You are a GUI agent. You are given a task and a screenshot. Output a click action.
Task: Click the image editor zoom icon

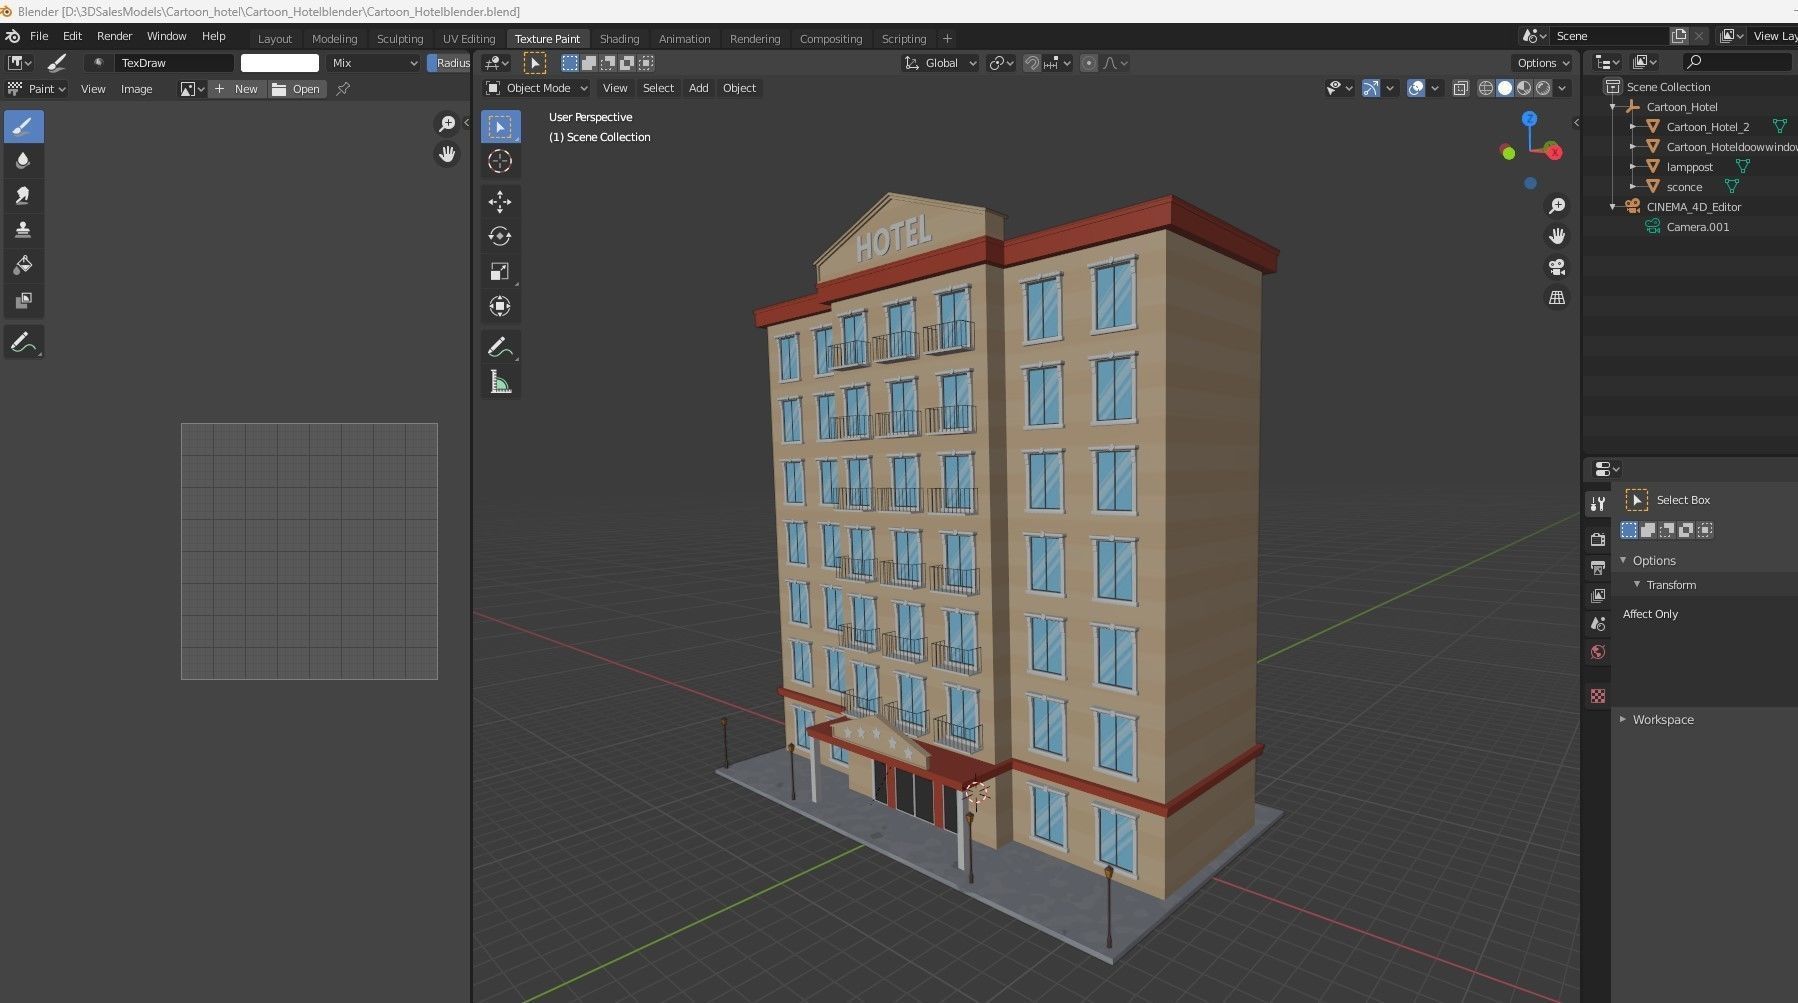[447, 124]
